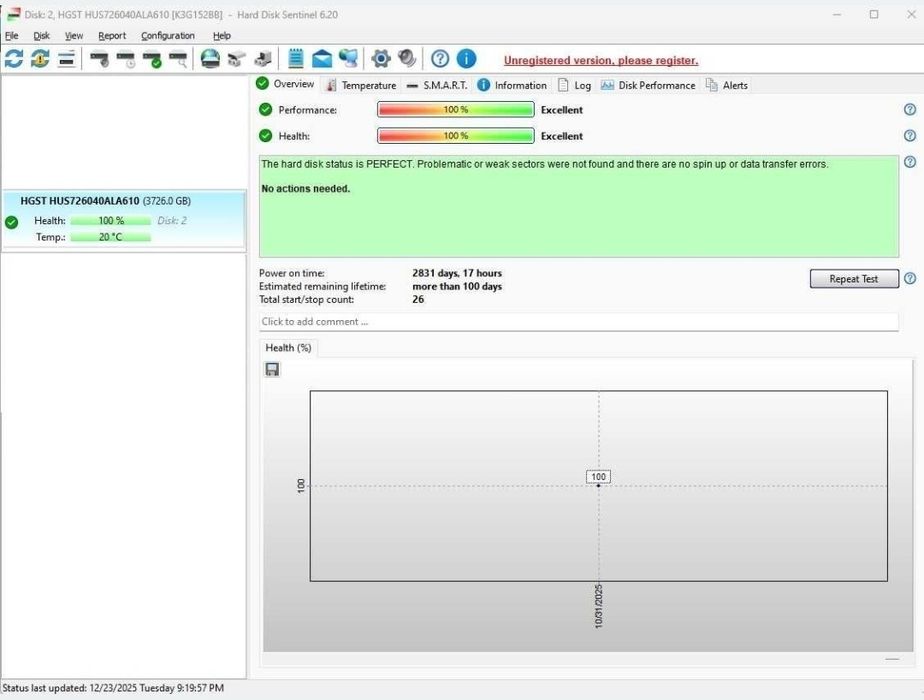The width and height of the screenshot is (924, 700).
Task: Switch to the Disk Performance tab
Action: tap(648, 85)
